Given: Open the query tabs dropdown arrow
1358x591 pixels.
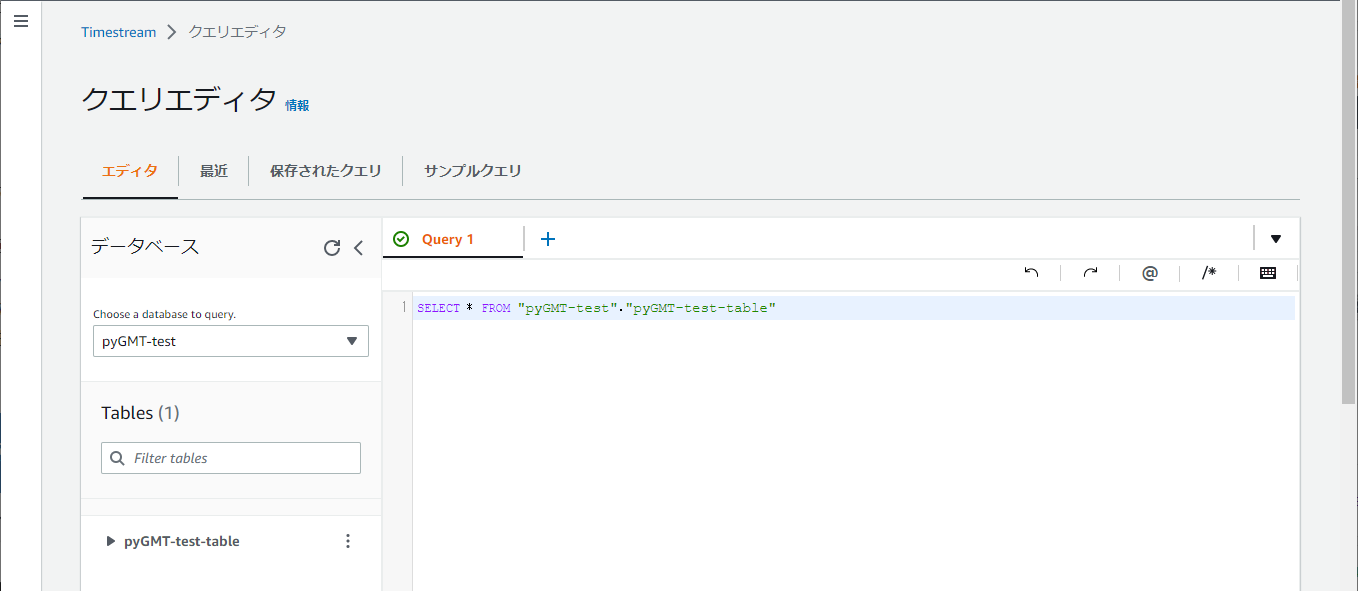Looking at the screenshot, I should 1276,239.
